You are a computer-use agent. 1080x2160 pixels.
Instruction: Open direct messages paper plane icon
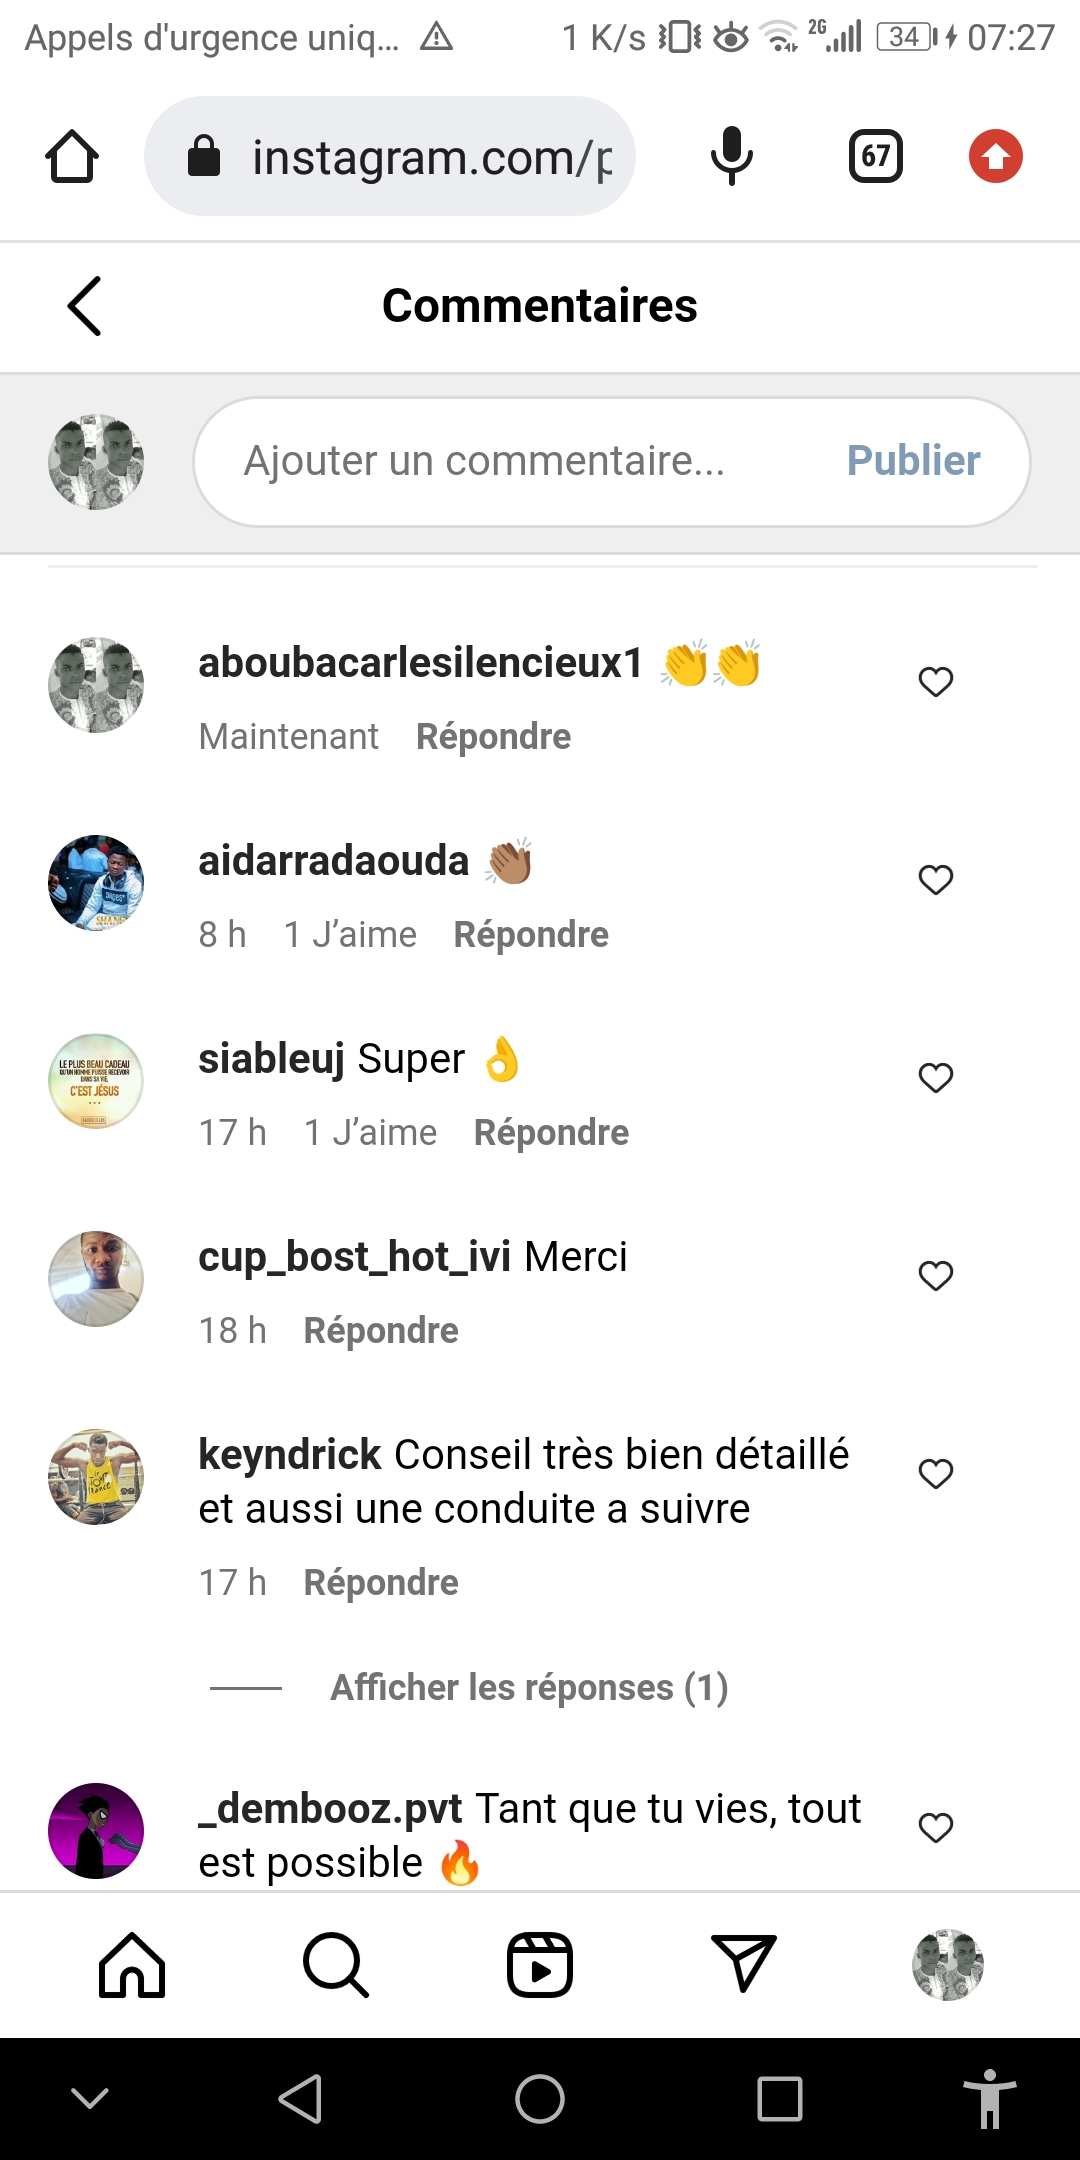click(x=743, y=1963)
